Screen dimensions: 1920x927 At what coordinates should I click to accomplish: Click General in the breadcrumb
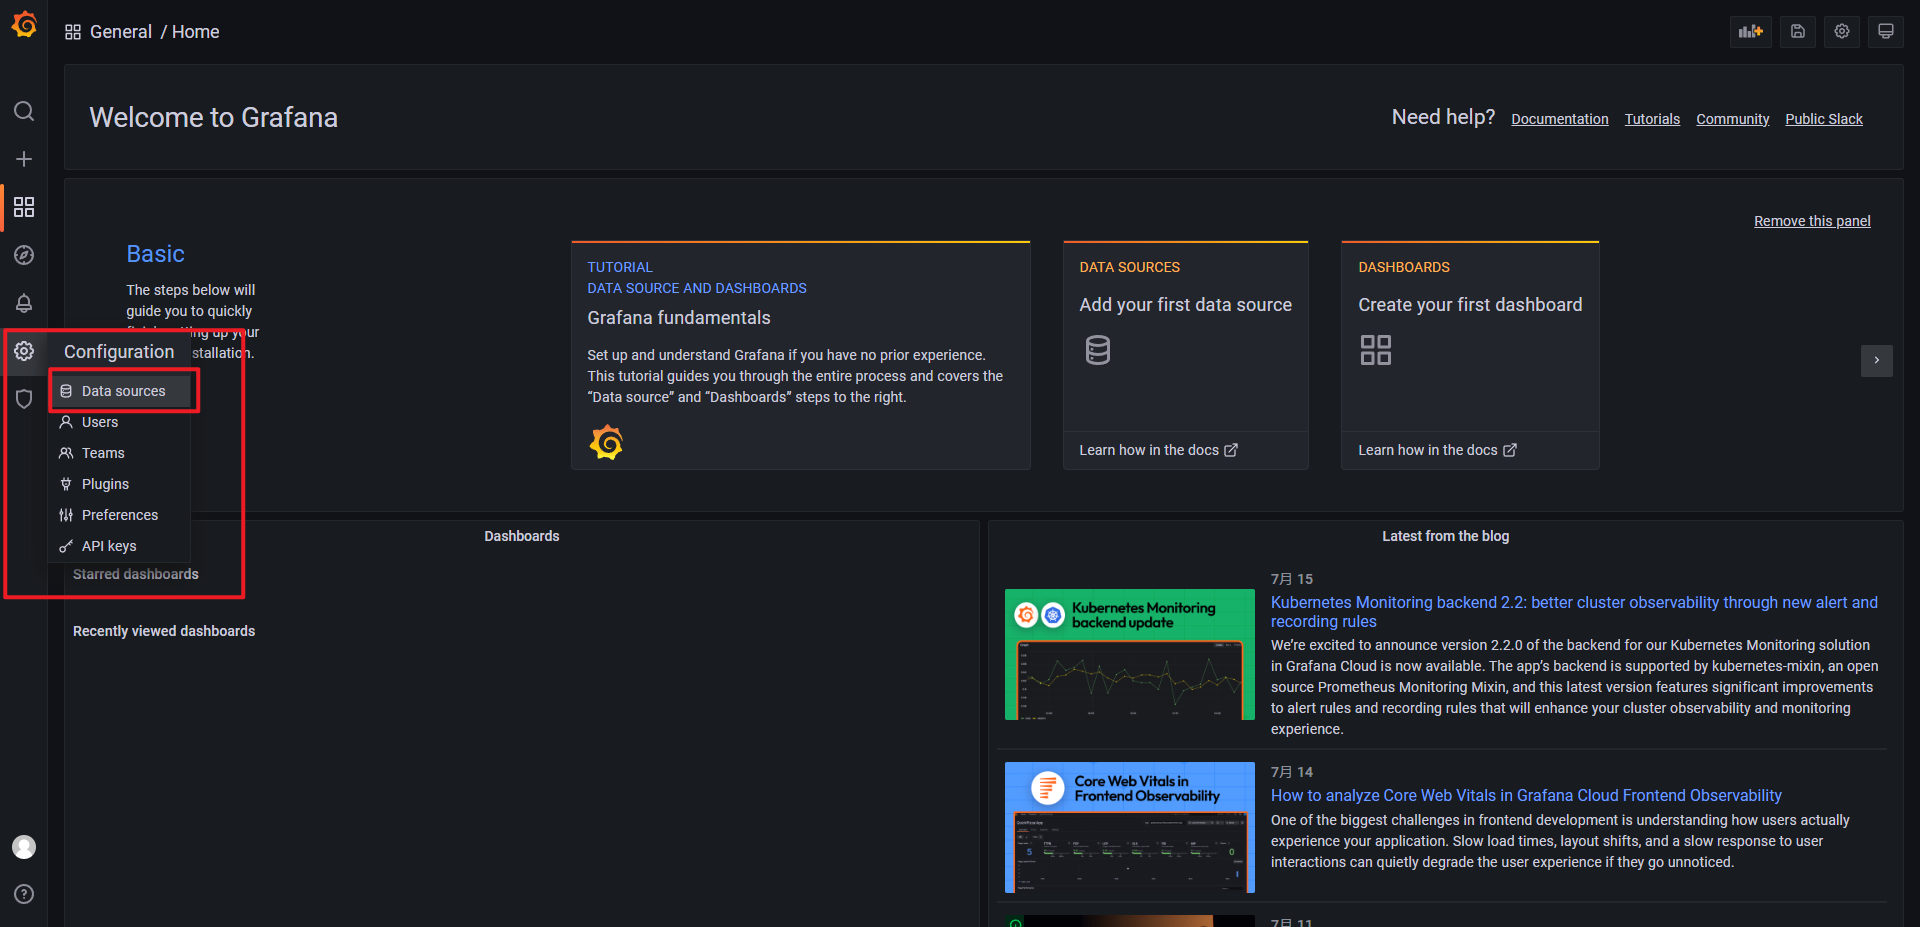[121, 32]
